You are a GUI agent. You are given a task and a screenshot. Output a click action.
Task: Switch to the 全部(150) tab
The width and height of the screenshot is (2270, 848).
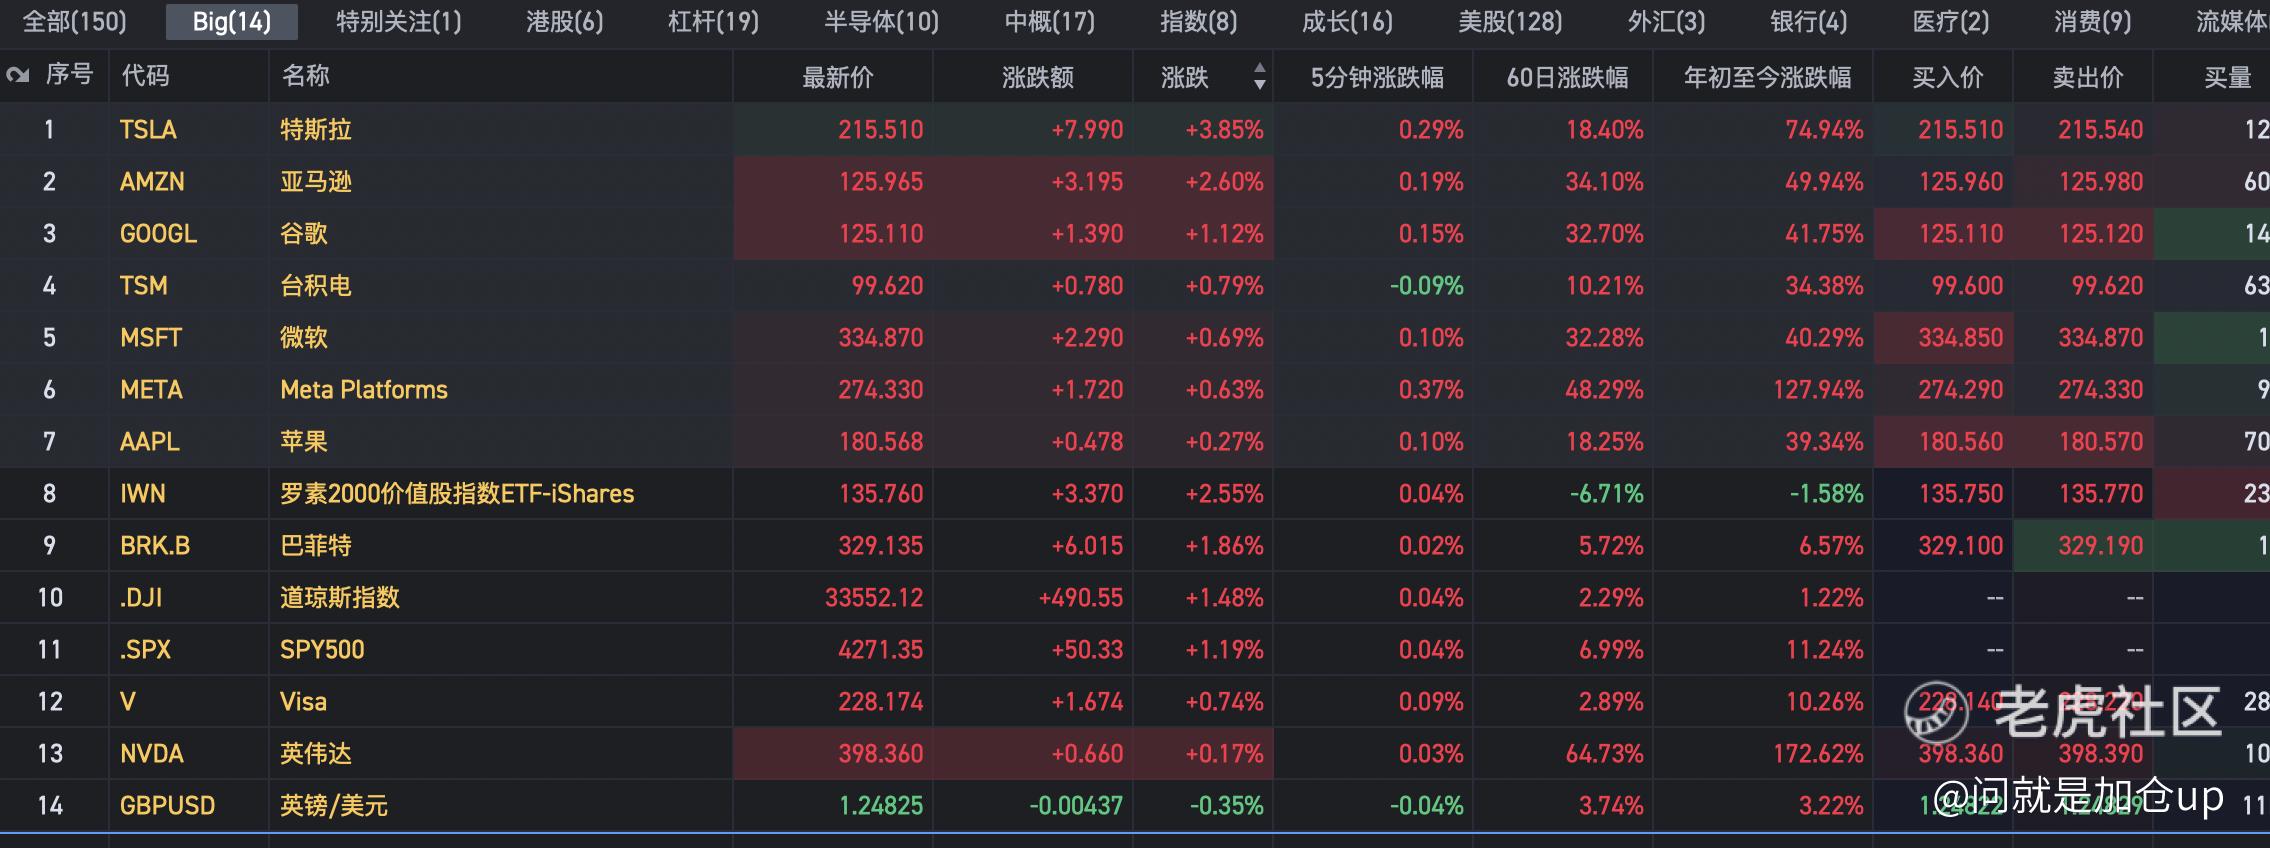pos(74,21)
